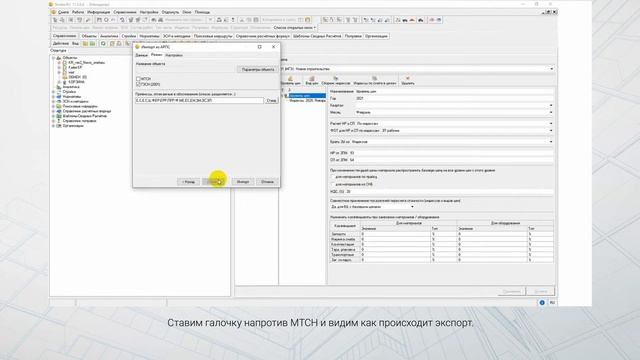
Task: Select Аналитика in the structure tree
Action: 71,87
